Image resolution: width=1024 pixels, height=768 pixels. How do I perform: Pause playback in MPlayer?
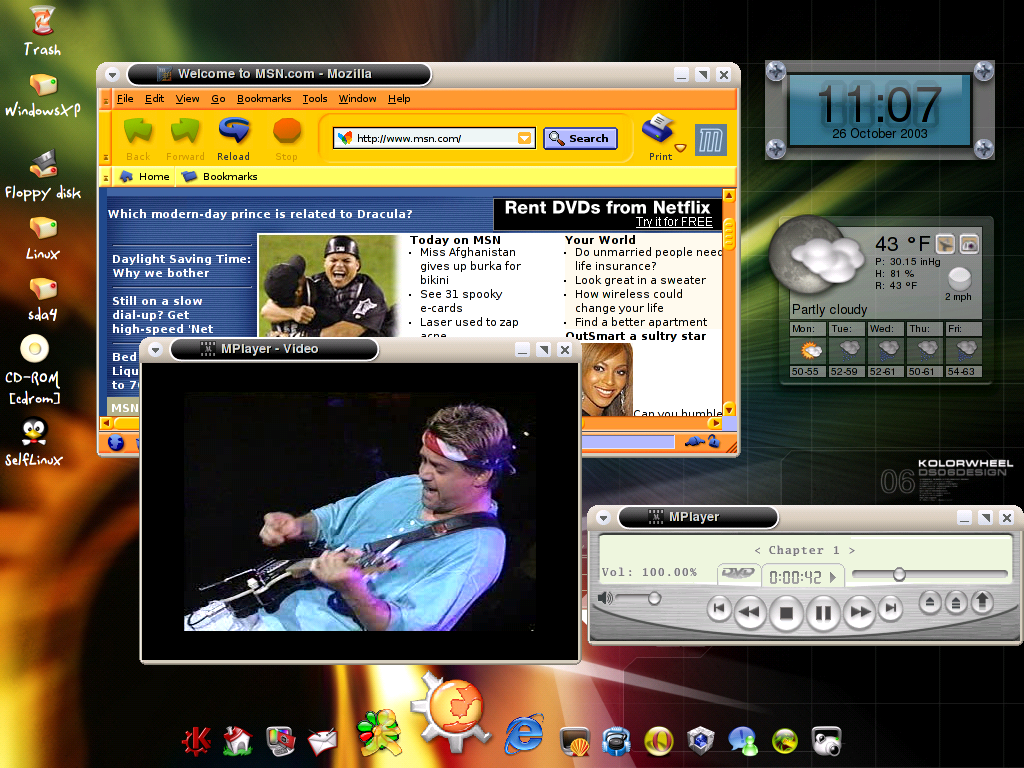click(823, 613)
